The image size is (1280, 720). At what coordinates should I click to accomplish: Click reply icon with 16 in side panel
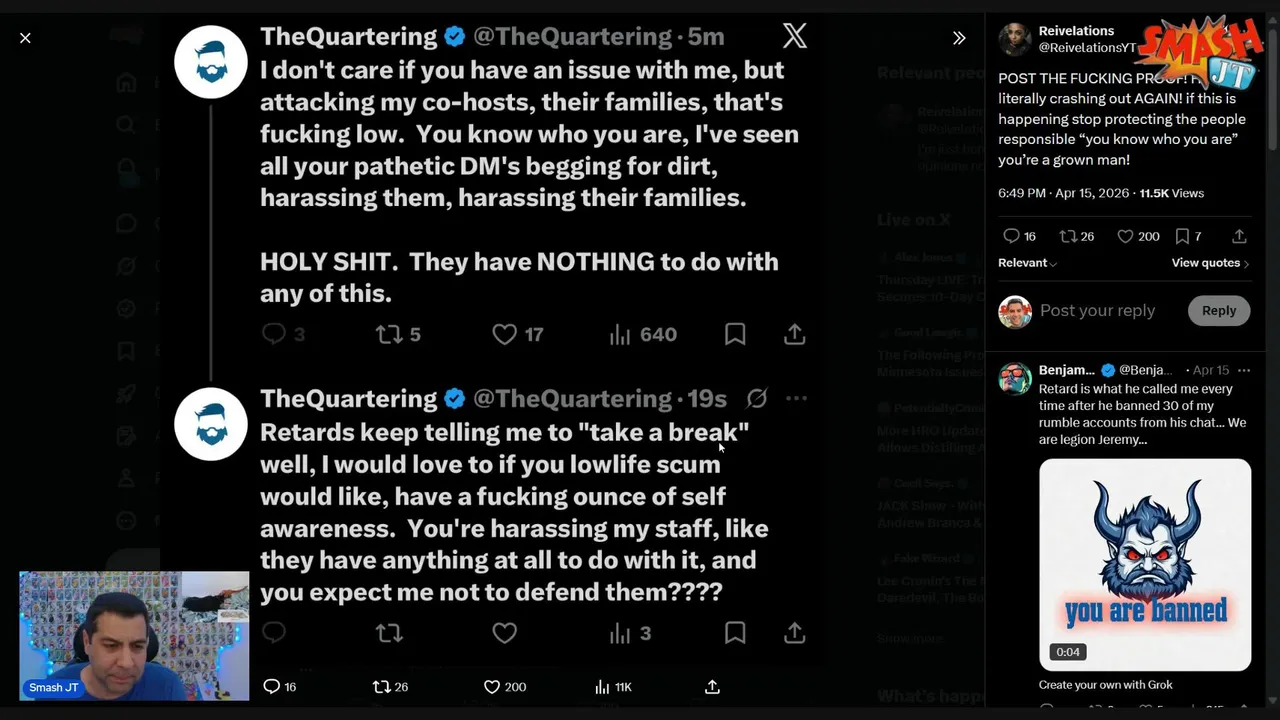point(1012,236)
